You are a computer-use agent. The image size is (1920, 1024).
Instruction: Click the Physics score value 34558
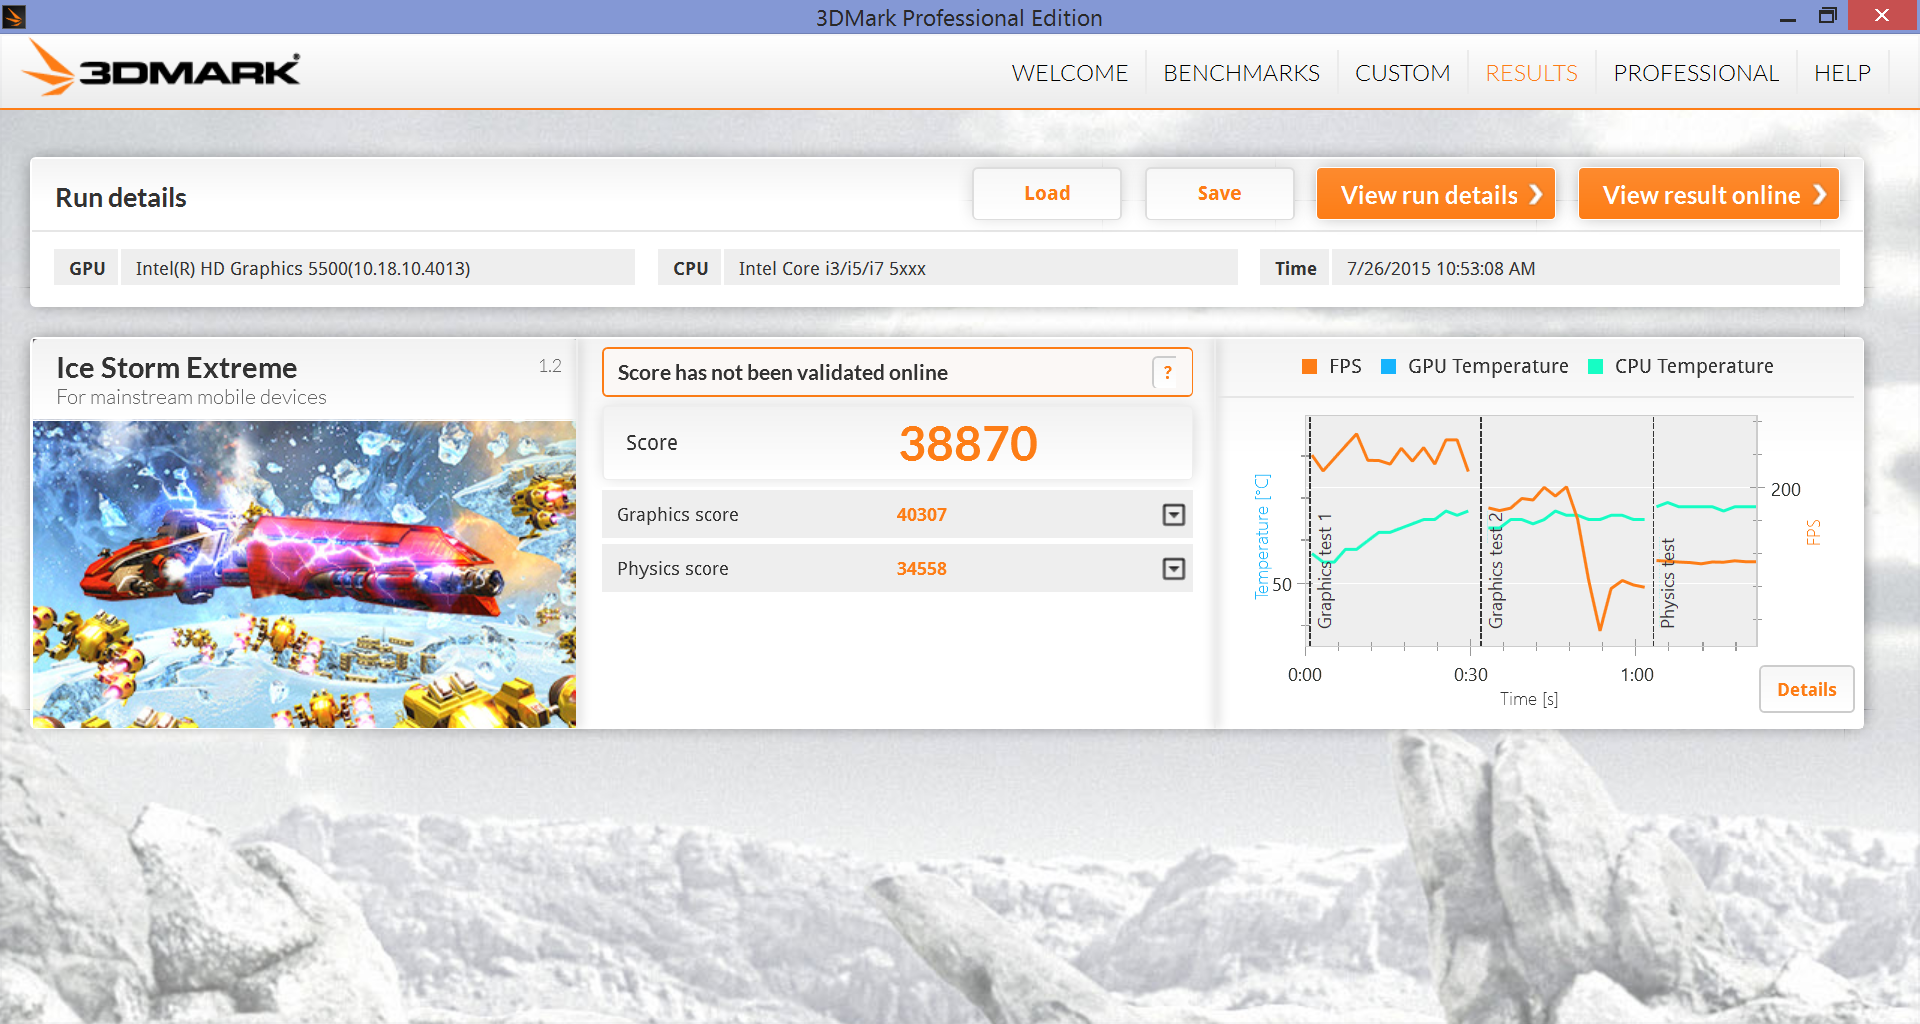[x=921, y=568]
